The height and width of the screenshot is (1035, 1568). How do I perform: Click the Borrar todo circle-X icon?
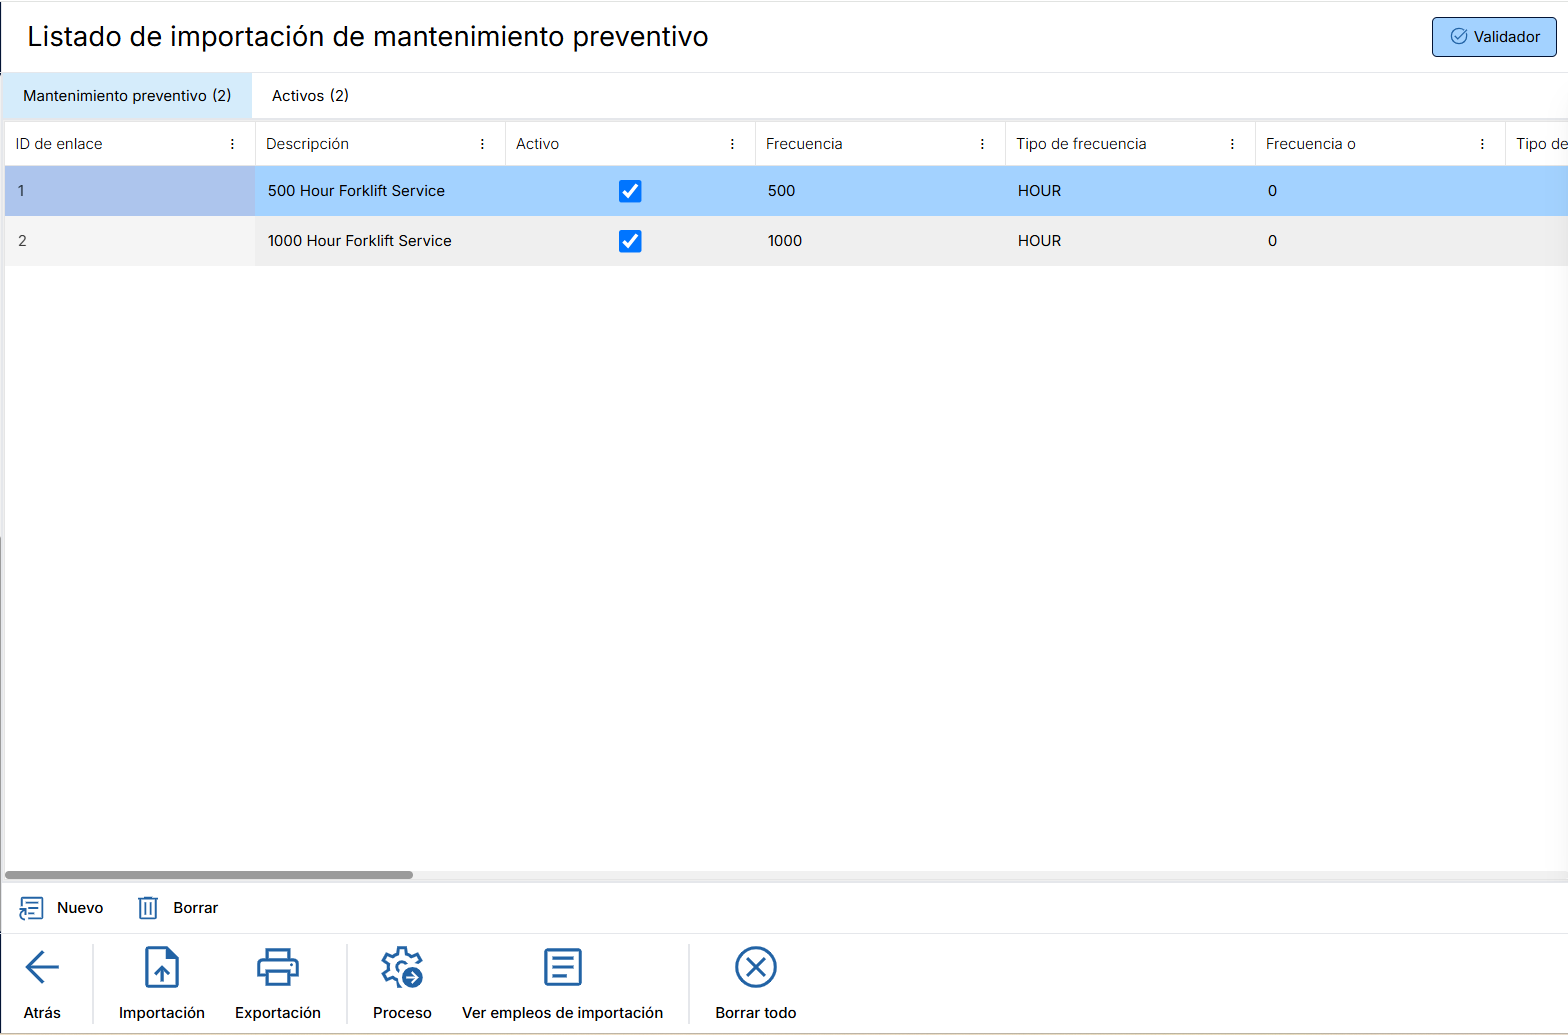756,967
